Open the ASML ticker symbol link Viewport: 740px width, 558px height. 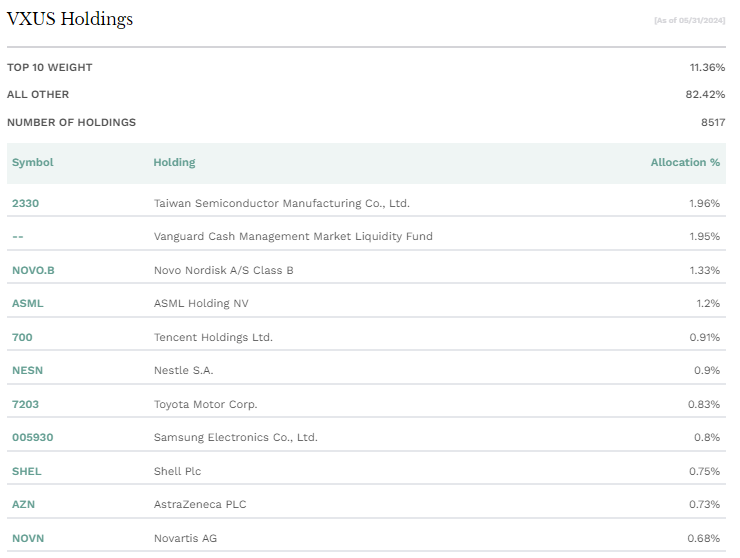tap(27, 304)
